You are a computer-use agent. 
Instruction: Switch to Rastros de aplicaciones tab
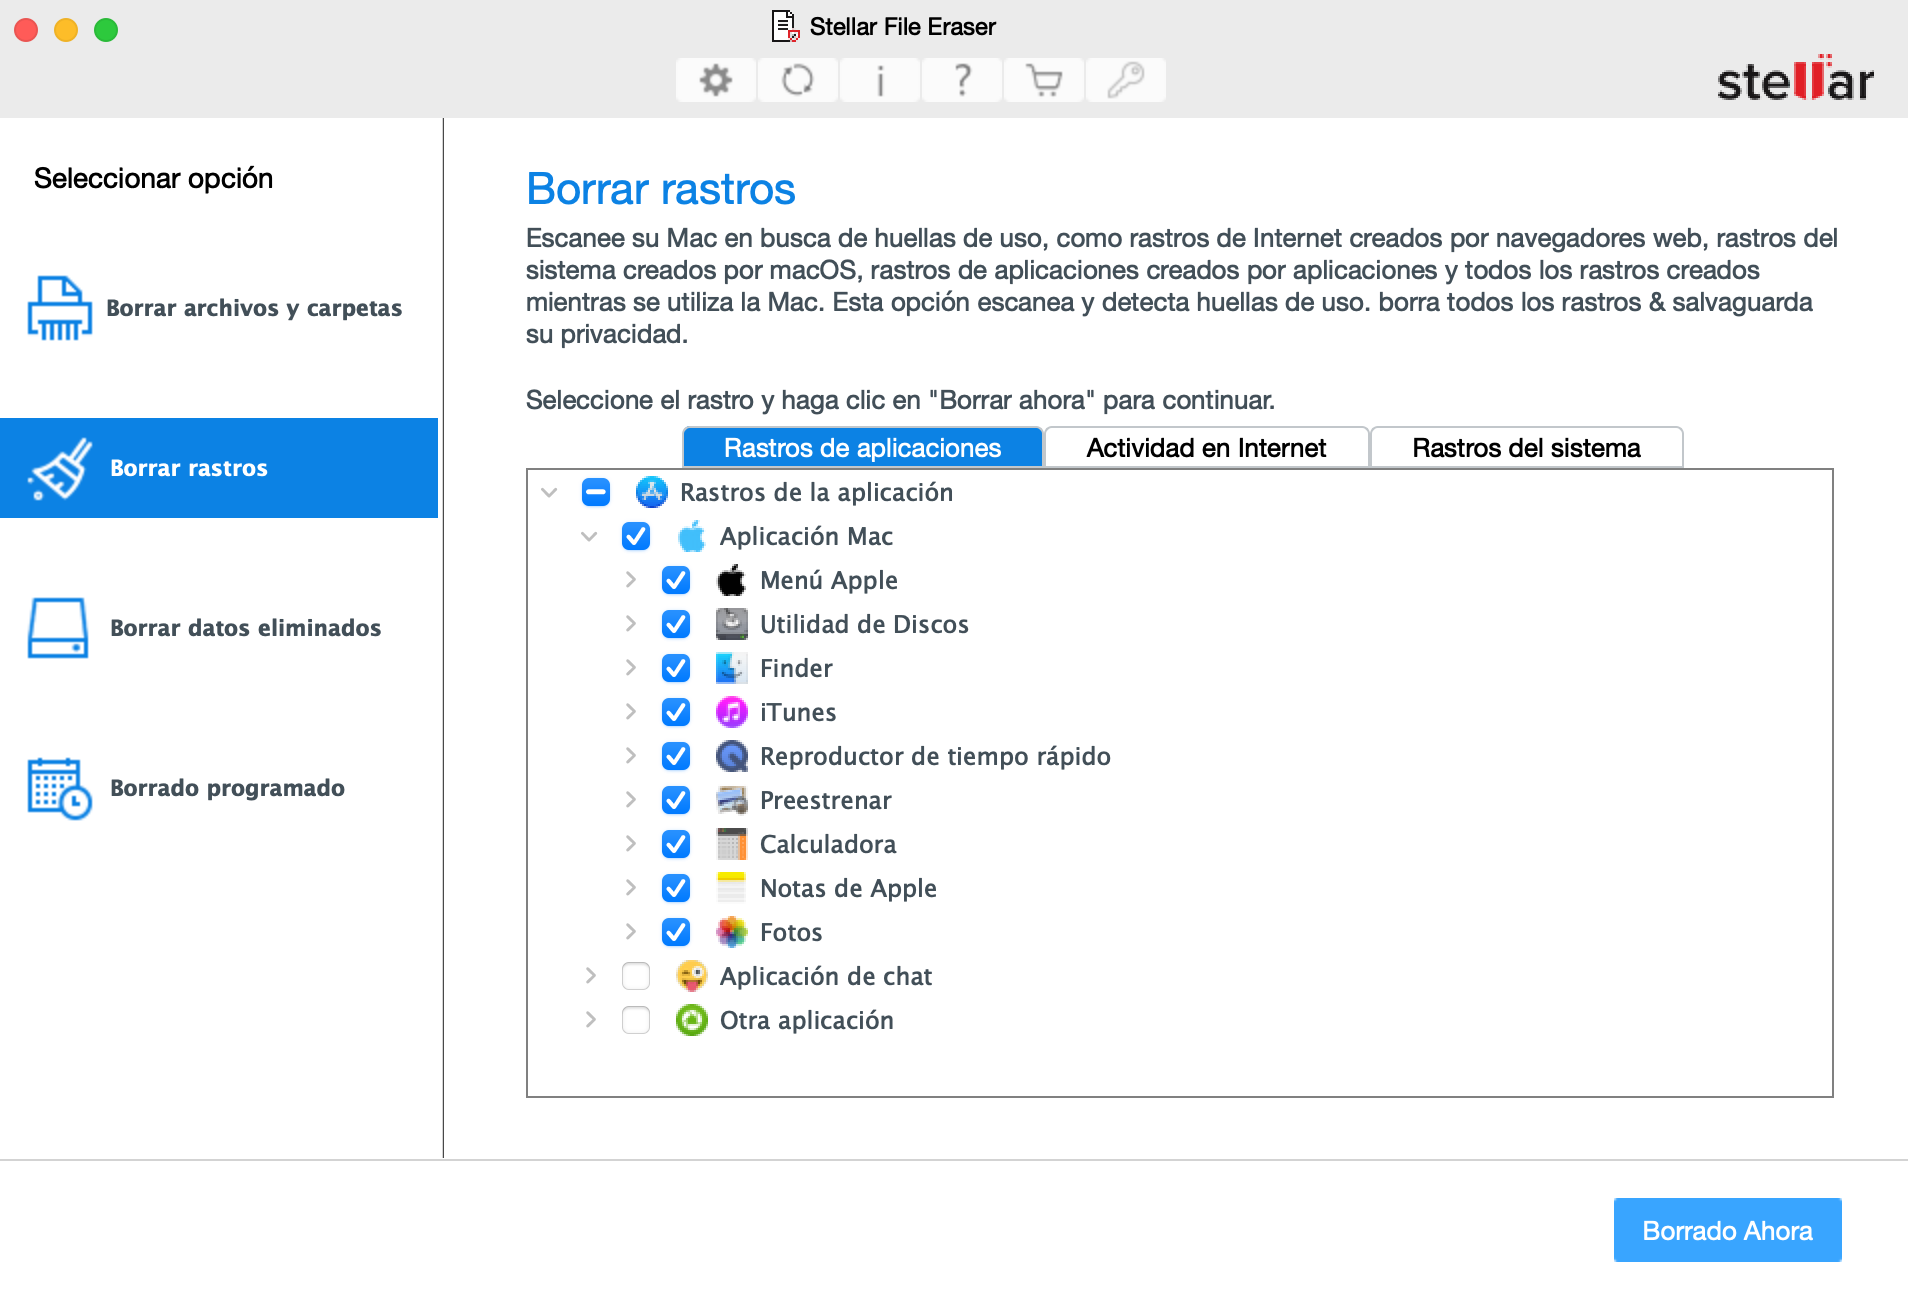pyautogui.click(x=862, y=448)
